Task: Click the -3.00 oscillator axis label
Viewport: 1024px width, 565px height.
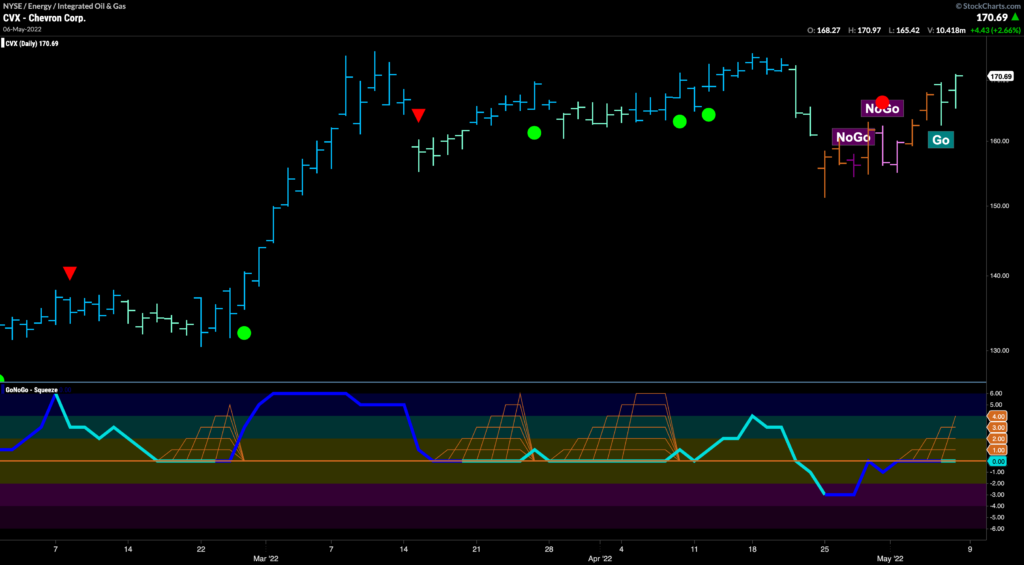Action: pos(999,495)
